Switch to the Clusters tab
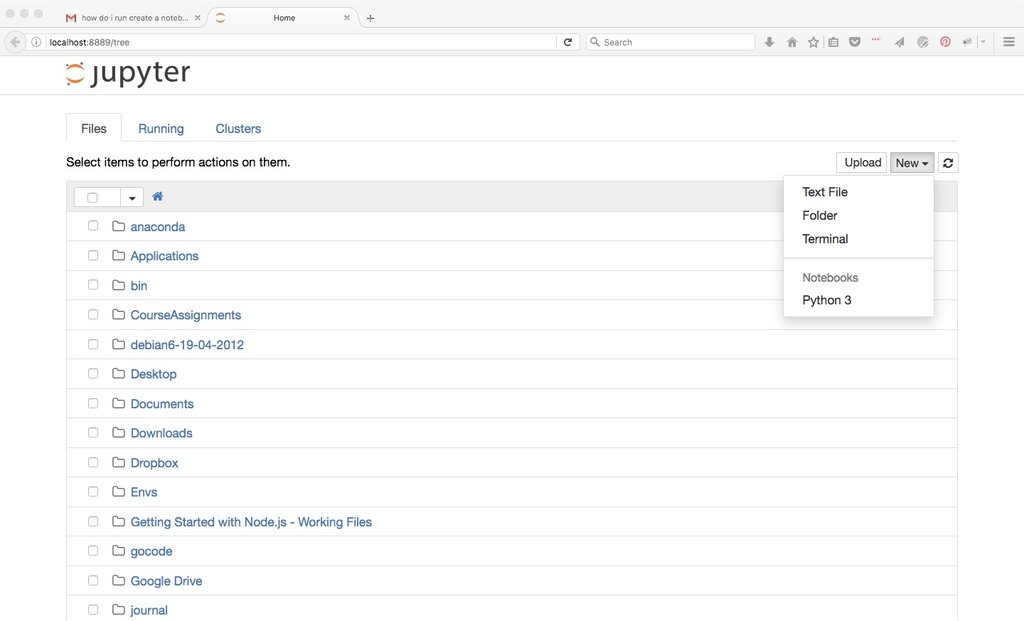1024x621 pixels. click(238, 129)
